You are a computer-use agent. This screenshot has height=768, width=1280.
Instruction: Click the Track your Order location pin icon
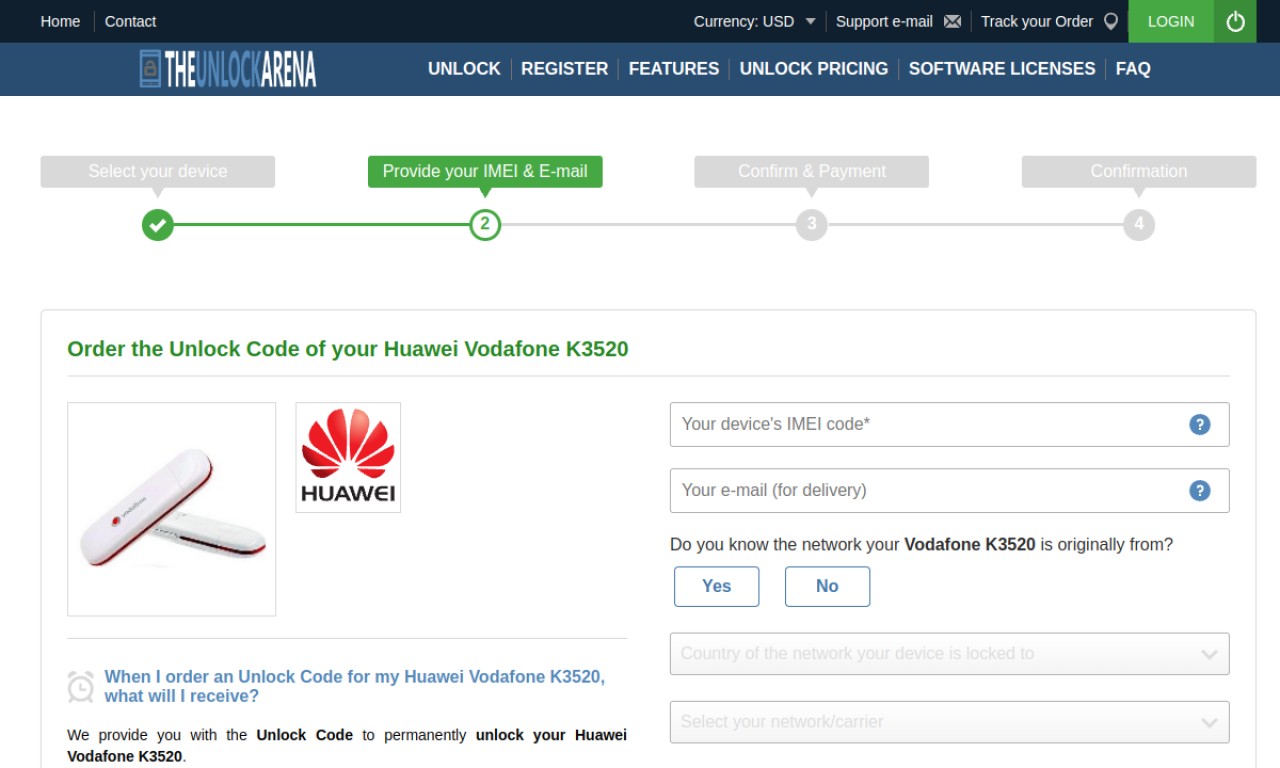pyautogui.click(x=1110, y=21)
